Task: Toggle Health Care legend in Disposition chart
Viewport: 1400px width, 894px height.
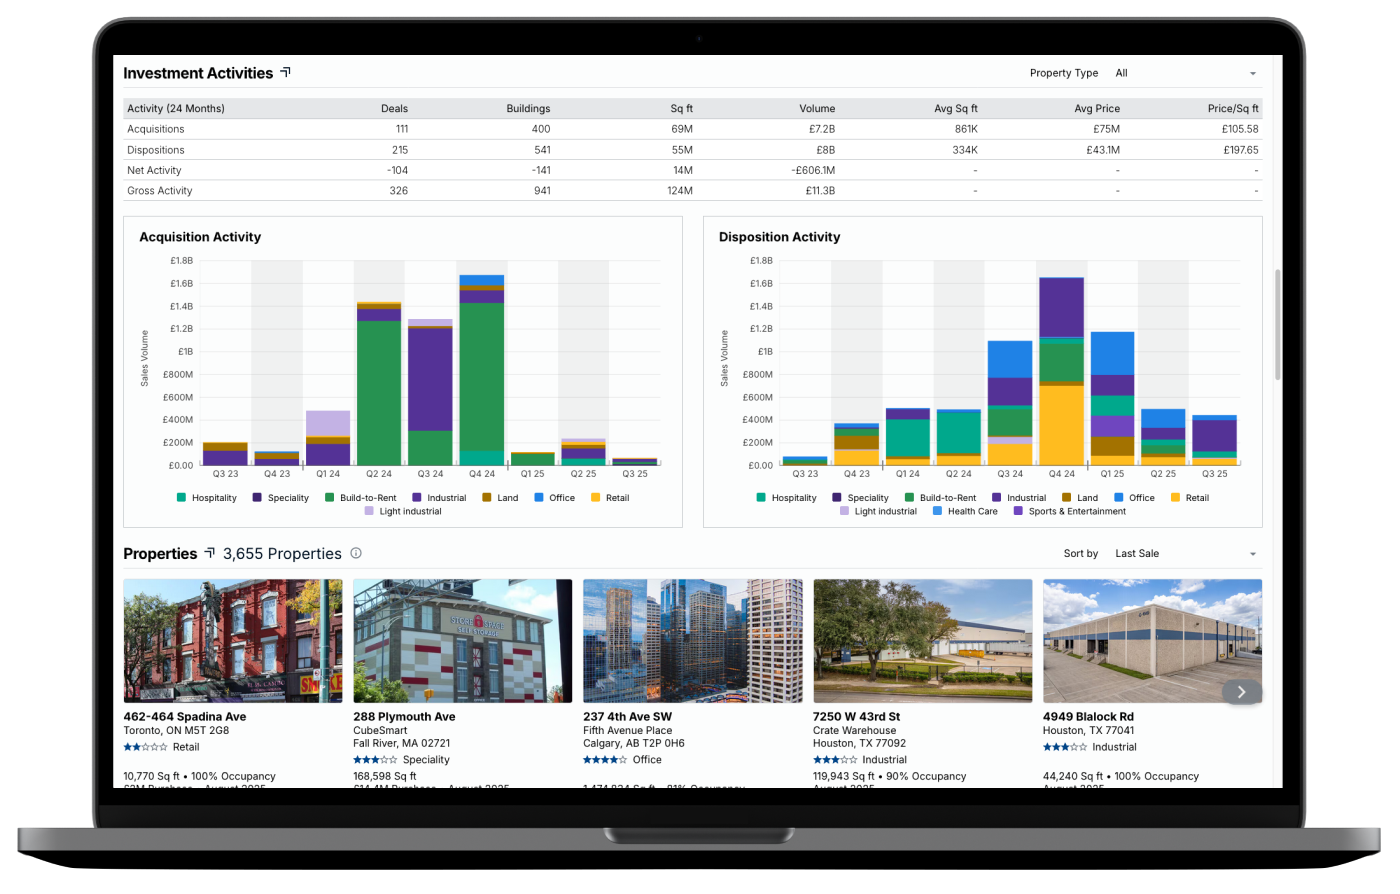Action: tap(965, 511)
